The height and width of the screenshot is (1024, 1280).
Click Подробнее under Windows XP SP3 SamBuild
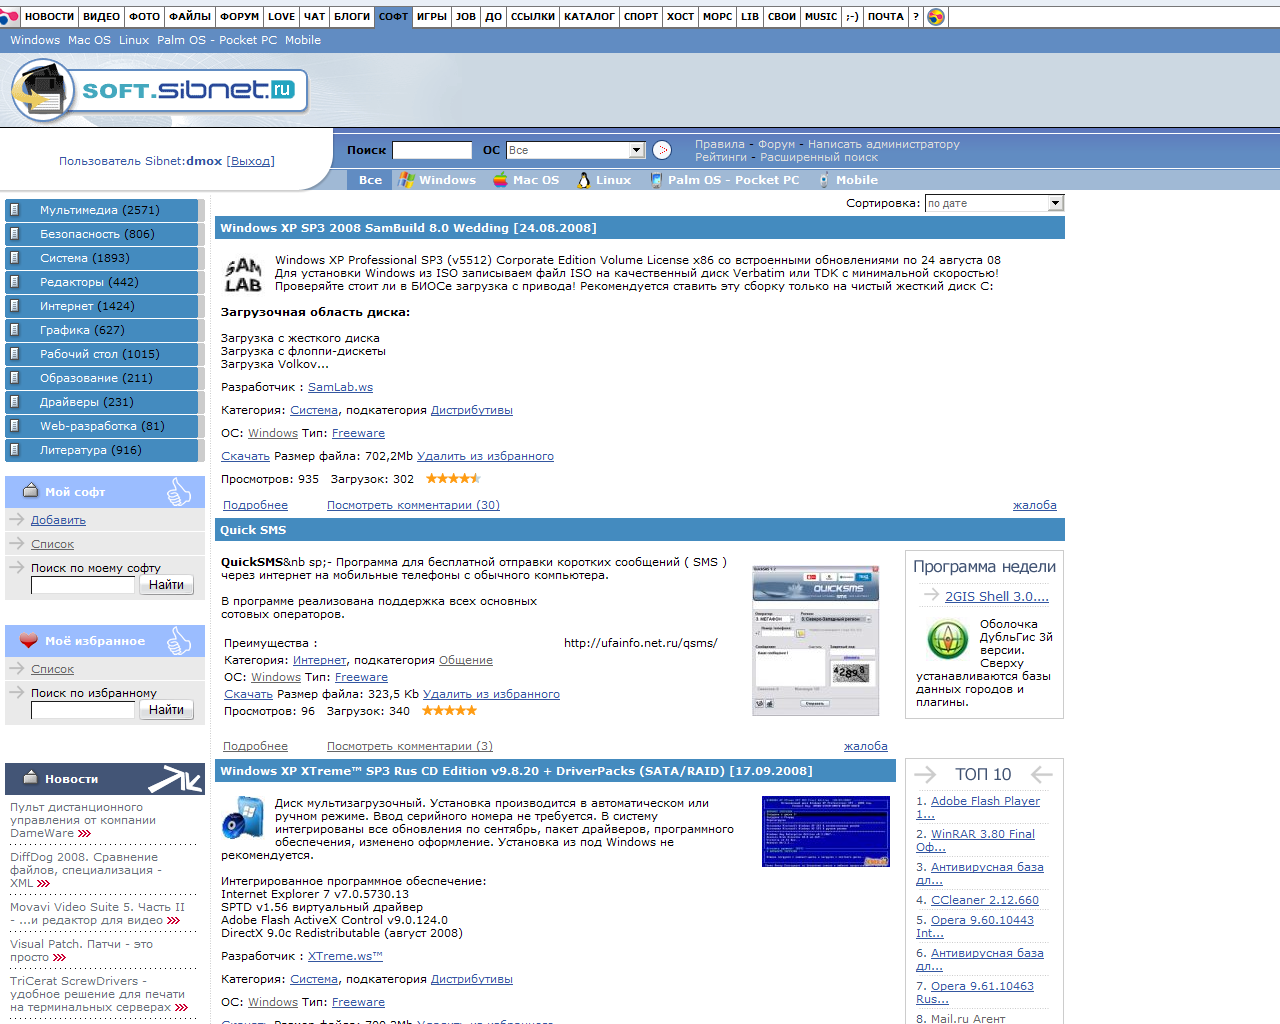click(255, 505)
